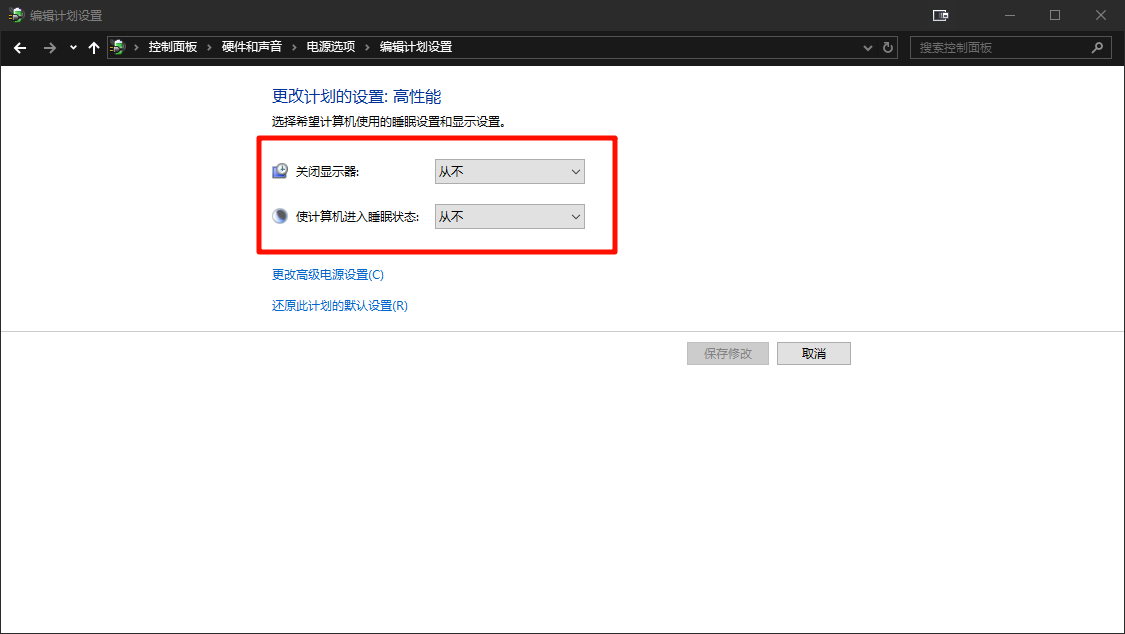Open 硬件和声音 breadcrumb
This screenshot has height=634, width=1125.
tap(252, 47)
